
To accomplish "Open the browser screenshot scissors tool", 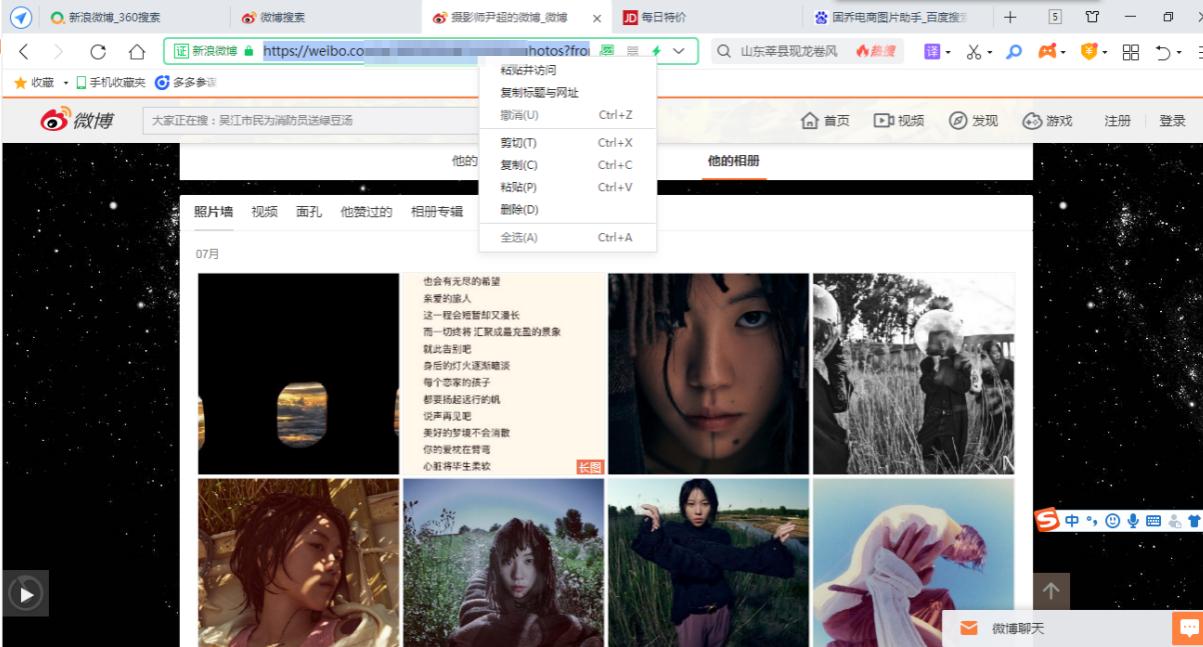I will click(x=972, y=50).
